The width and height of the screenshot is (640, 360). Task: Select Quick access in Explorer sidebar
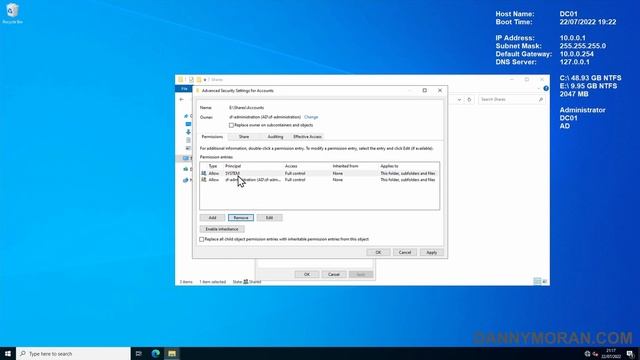point(187,116)
